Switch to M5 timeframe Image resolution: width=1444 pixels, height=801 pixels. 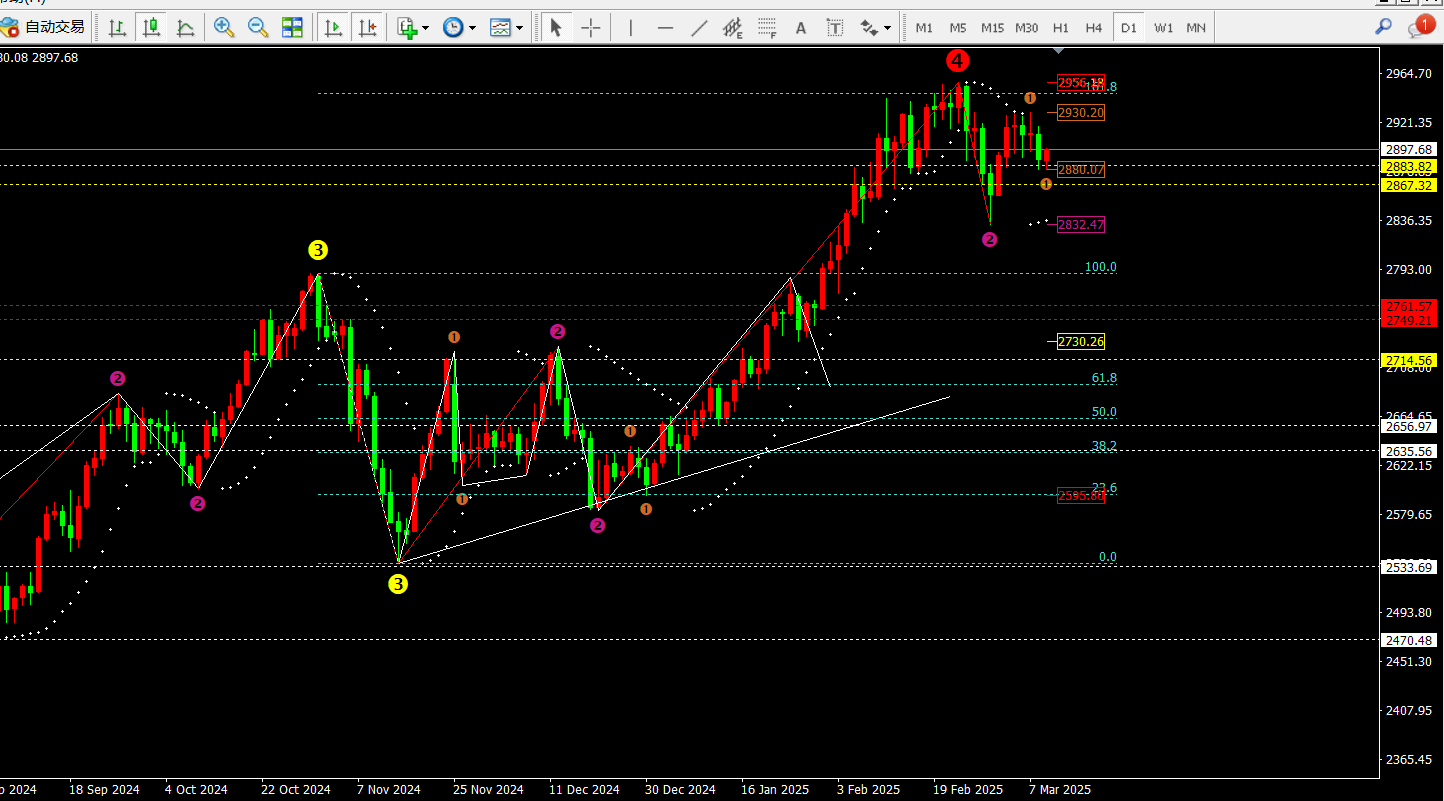(958, 27)
